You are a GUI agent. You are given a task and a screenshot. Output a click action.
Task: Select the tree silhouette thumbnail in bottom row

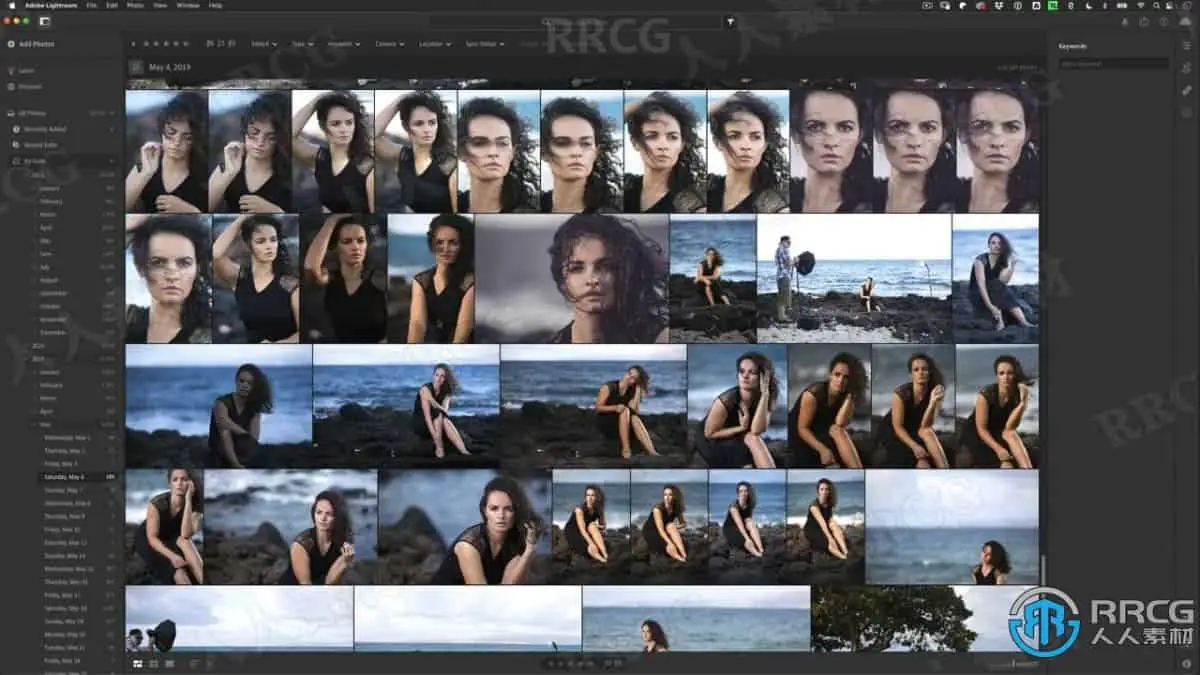click(x=924, y=619)
